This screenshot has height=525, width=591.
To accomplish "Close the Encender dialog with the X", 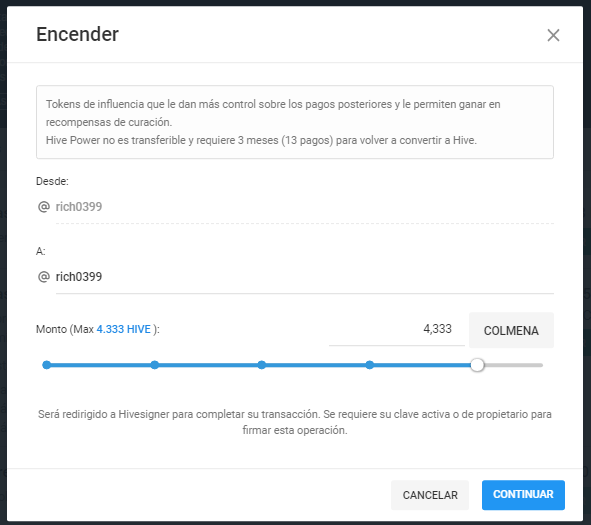I will click(553, 35).
